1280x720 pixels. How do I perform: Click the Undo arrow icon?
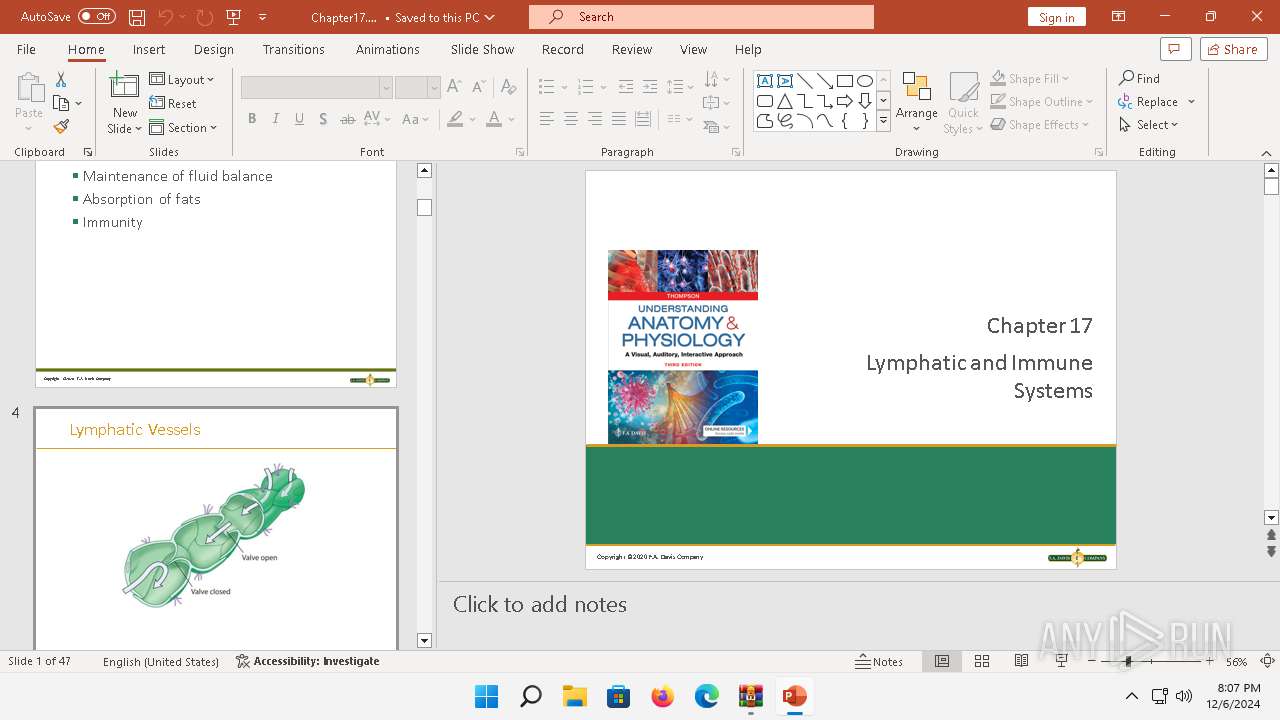click(166, 17)
